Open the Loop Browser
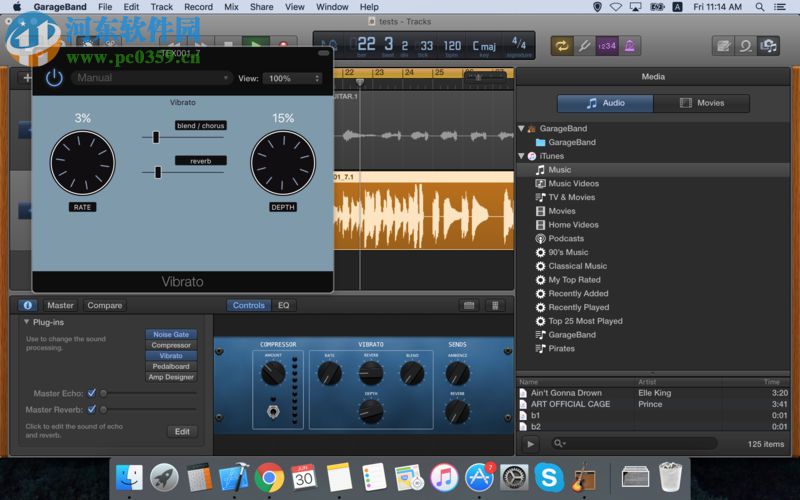This screenshot has width=800, height=500. coord(745,46)
